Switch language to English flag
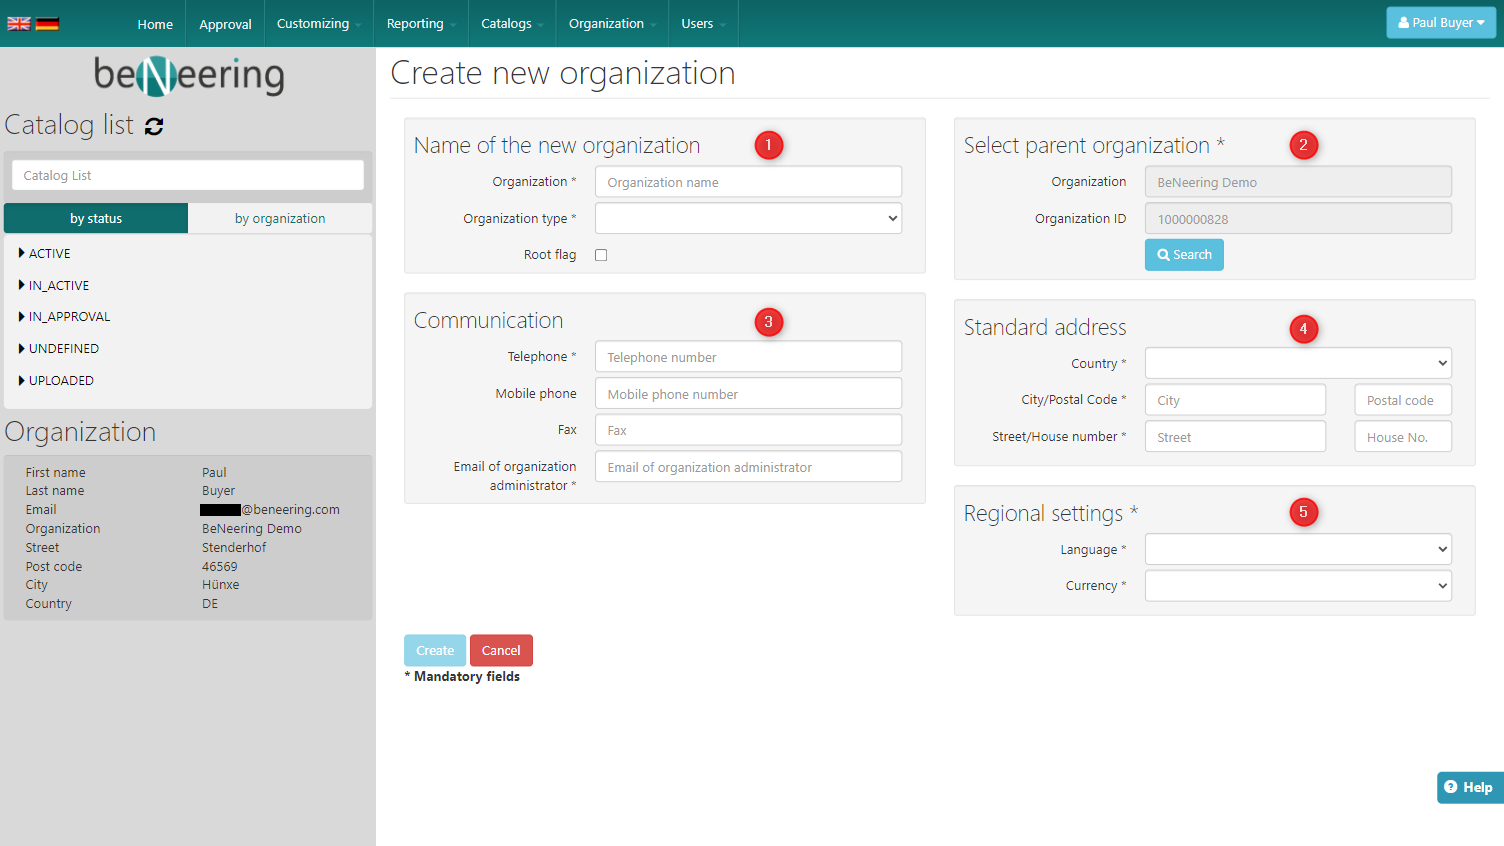Viewport: 1504px width, 846px height. point(19,23)
